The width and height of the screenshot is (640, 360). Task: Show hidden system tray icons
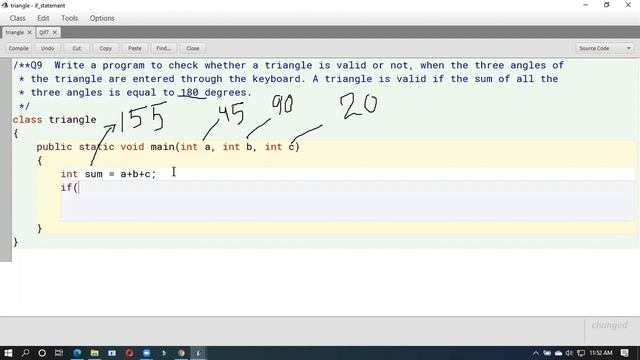(x=536, y=353)
